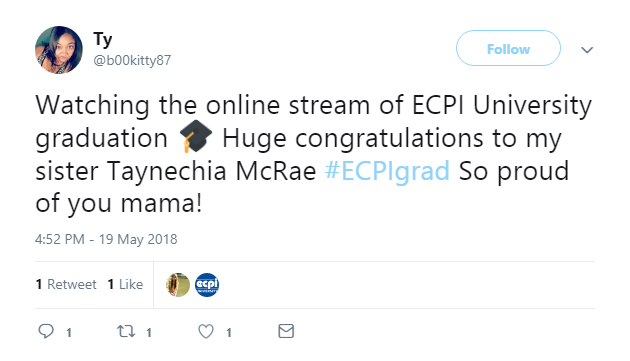
Task: Expand the tweet options chevron menu
Action: click(x=587, y=50)
